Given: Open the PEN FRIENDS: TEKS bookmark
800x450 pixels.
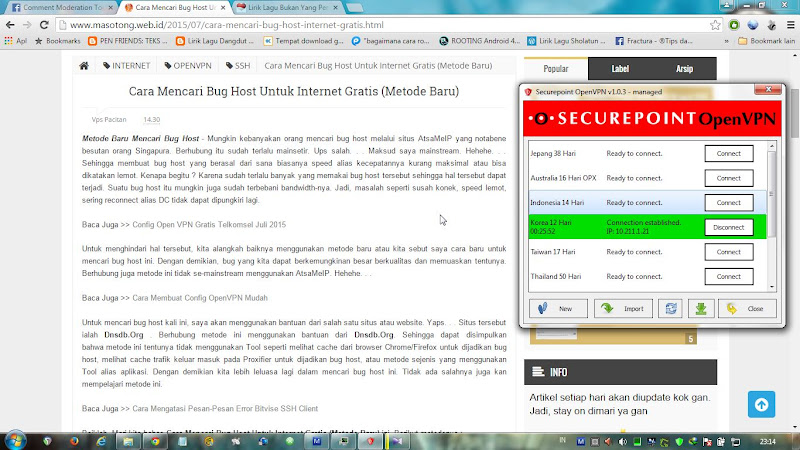Looking at the screenshot, I should pos(128,41).
